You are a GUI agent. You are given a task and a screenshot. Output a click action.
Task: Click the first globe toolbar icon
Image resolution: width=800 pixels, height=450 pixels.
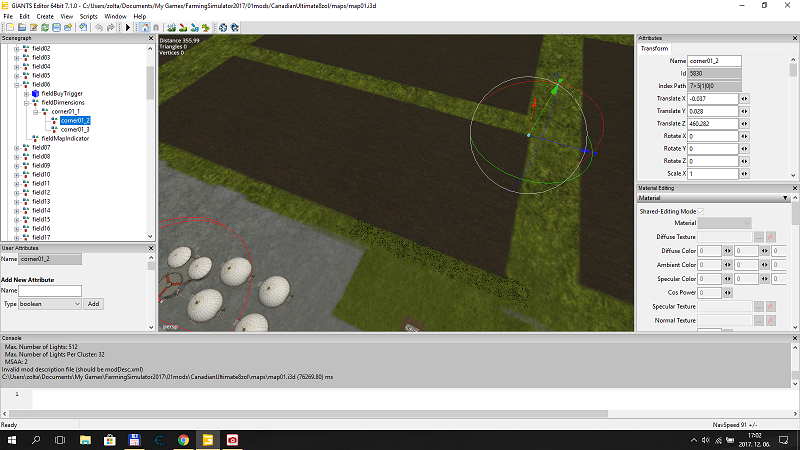tap(223, 28)
